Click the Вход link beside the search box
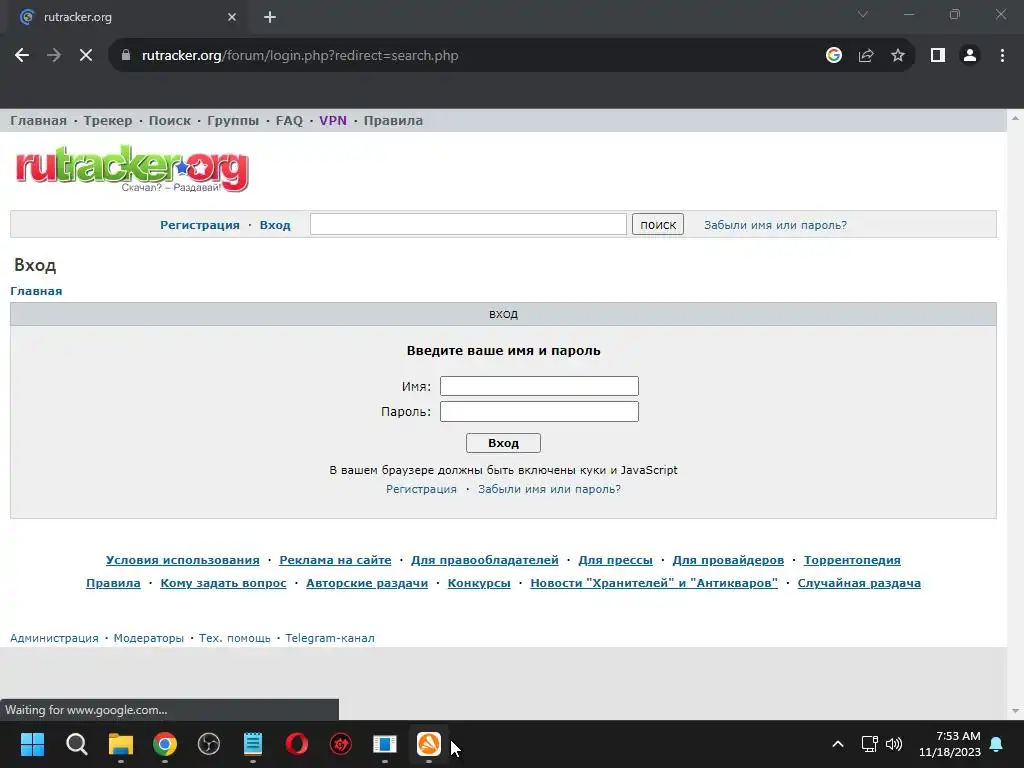 (x=275, y=225)
